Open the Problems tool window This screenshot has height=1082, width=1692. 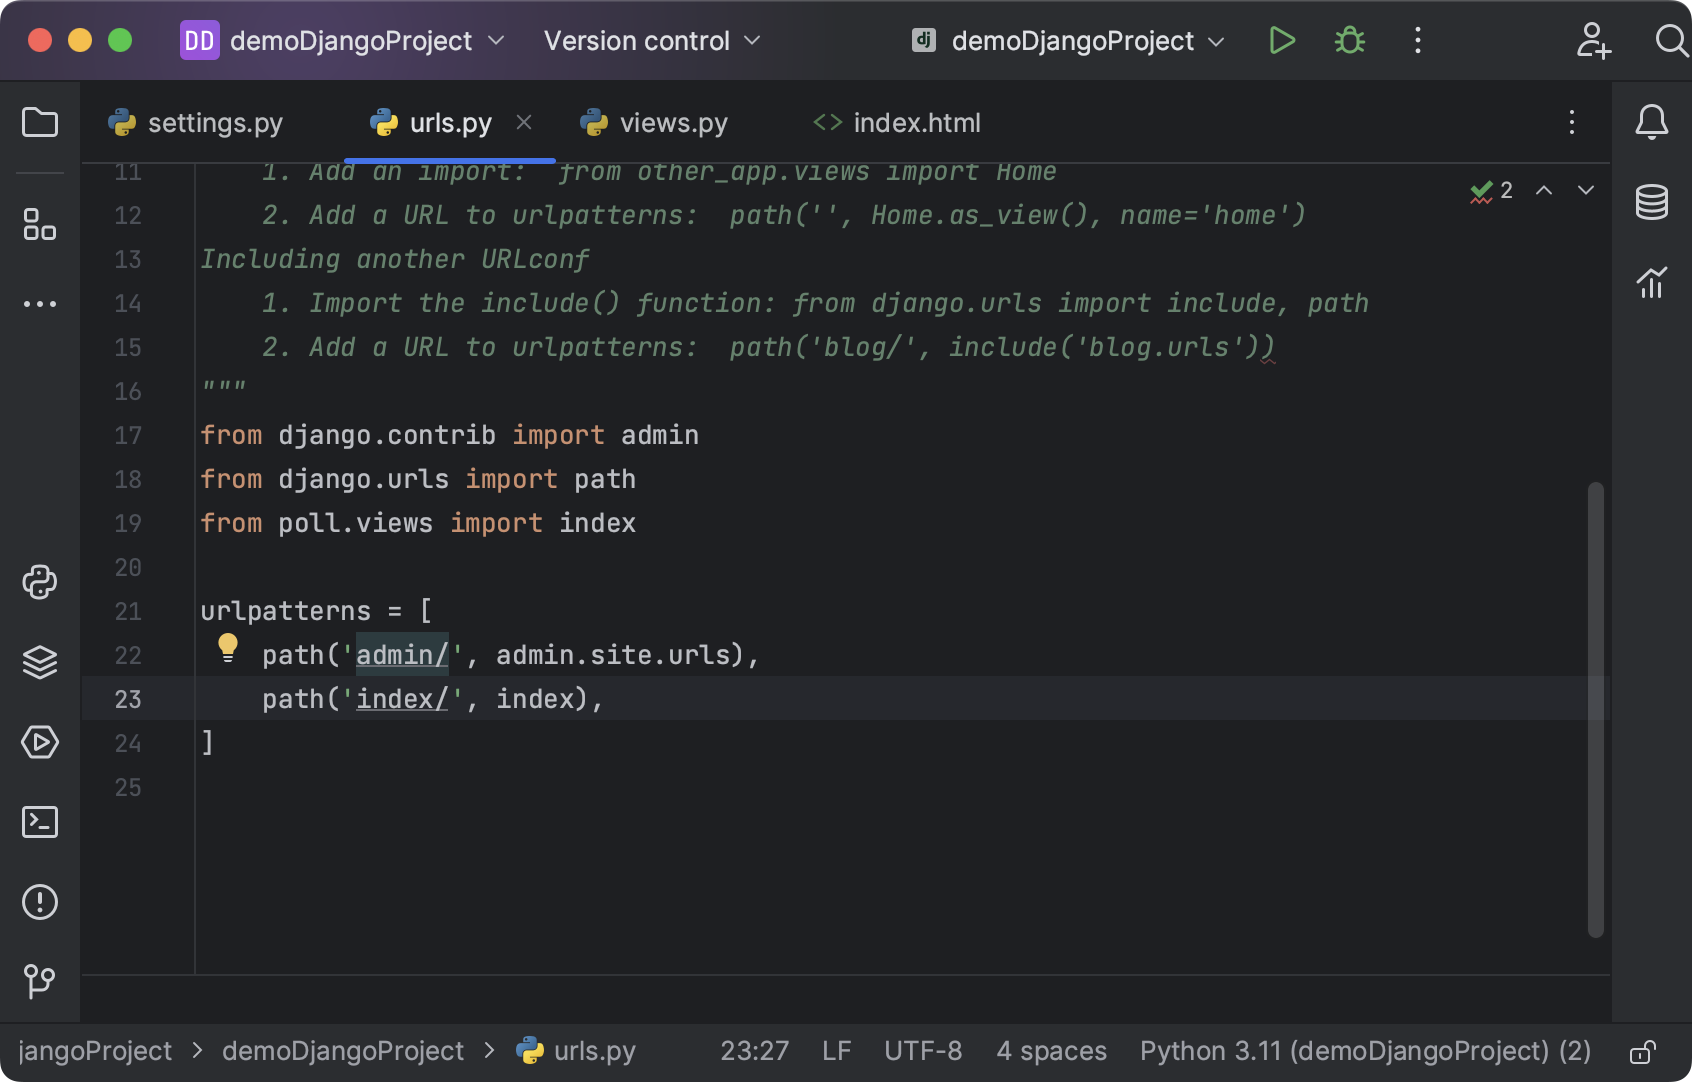[40, 902]
